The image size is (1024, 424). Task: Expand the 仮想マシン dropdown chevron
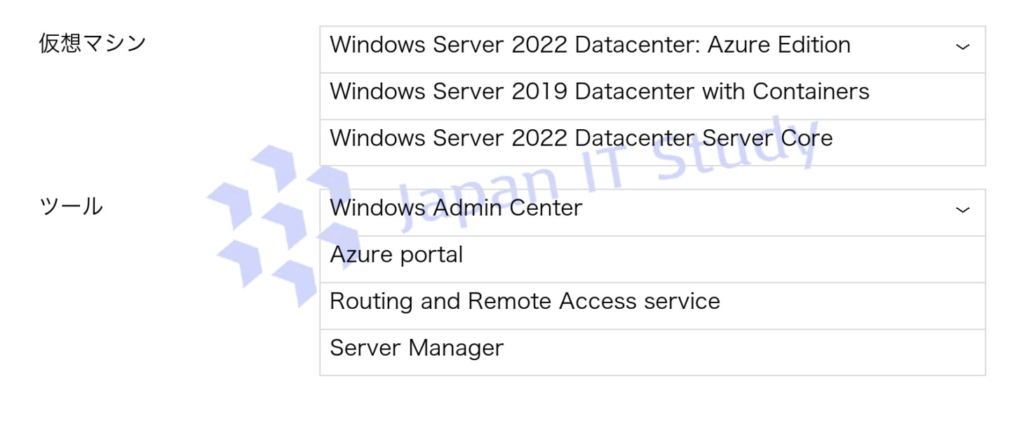[x=962, y=46]
